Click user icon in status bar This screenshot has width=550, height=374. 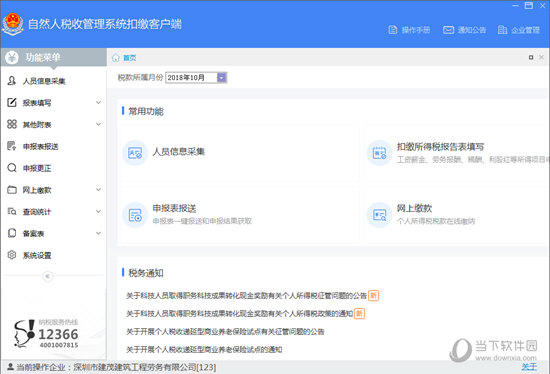click(x=11, y=367)
